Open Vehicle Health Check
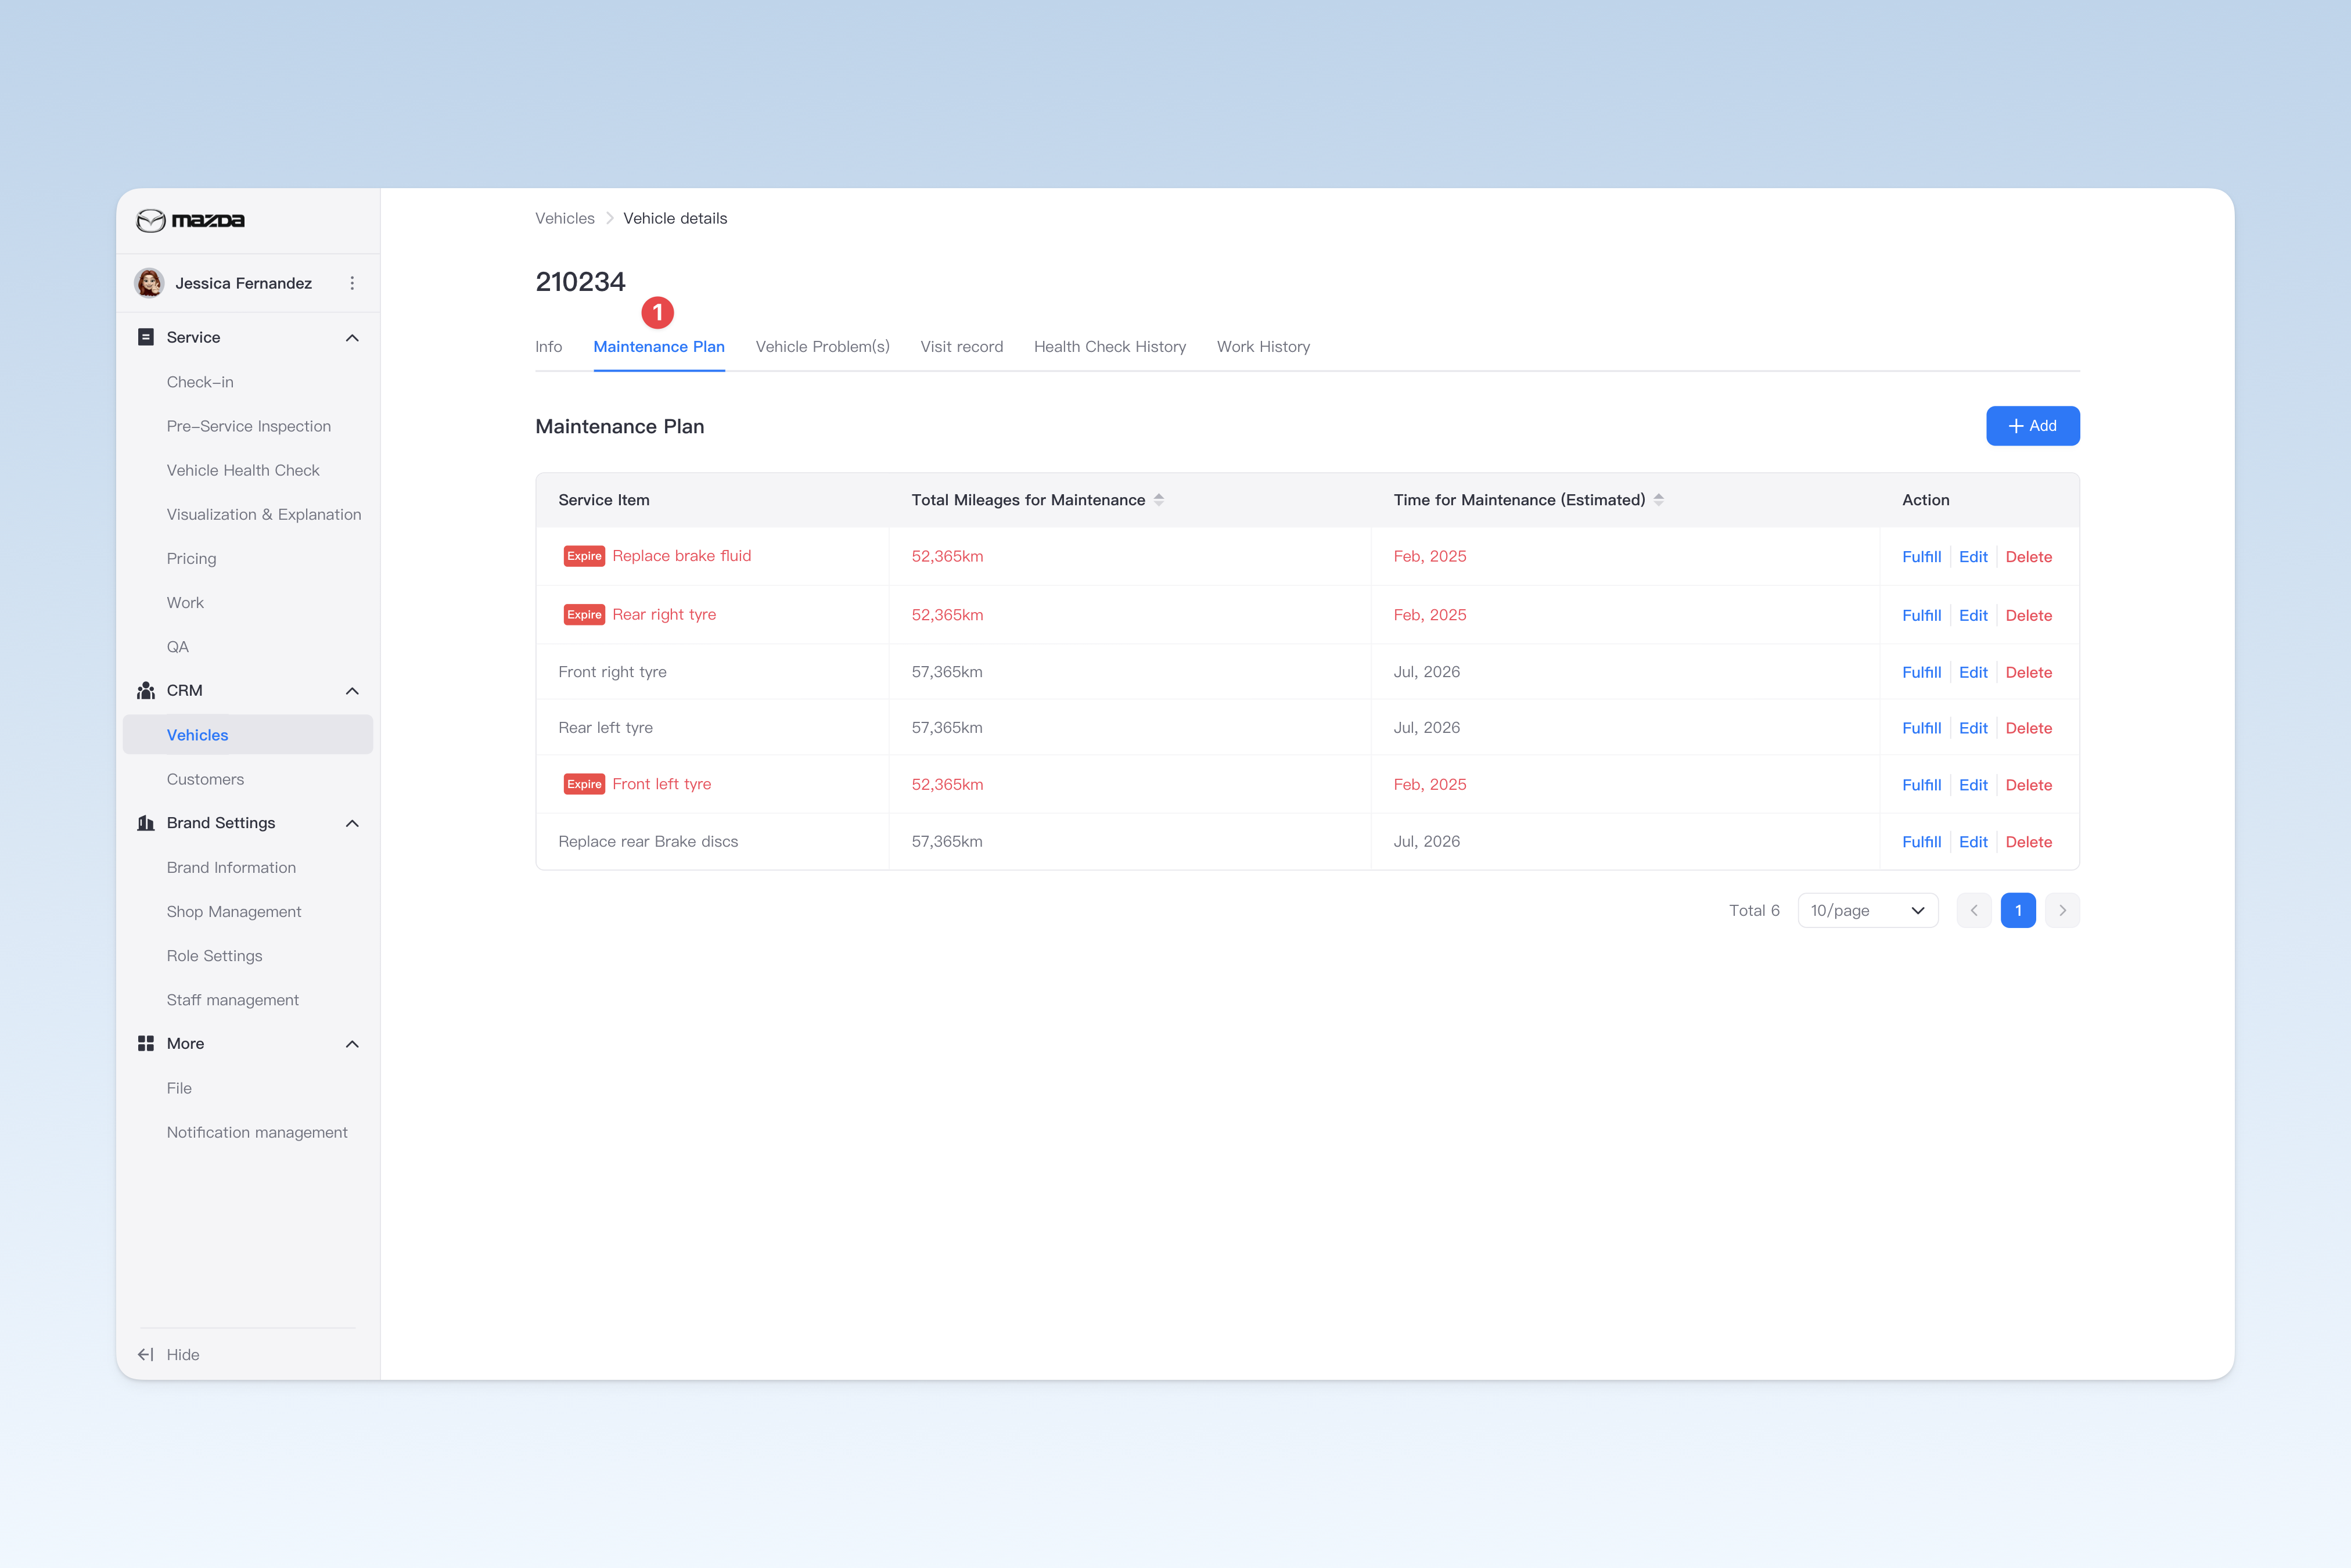 click(x=243, y=470)
